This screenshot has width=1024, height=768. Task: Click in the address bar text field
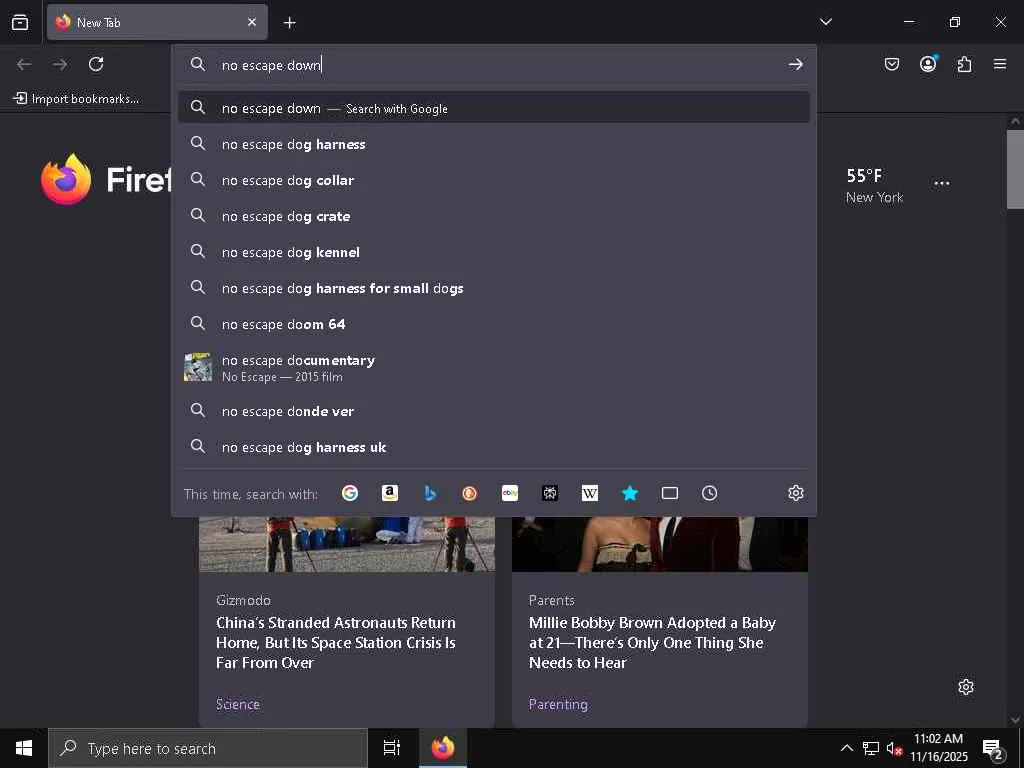point(496,65)
